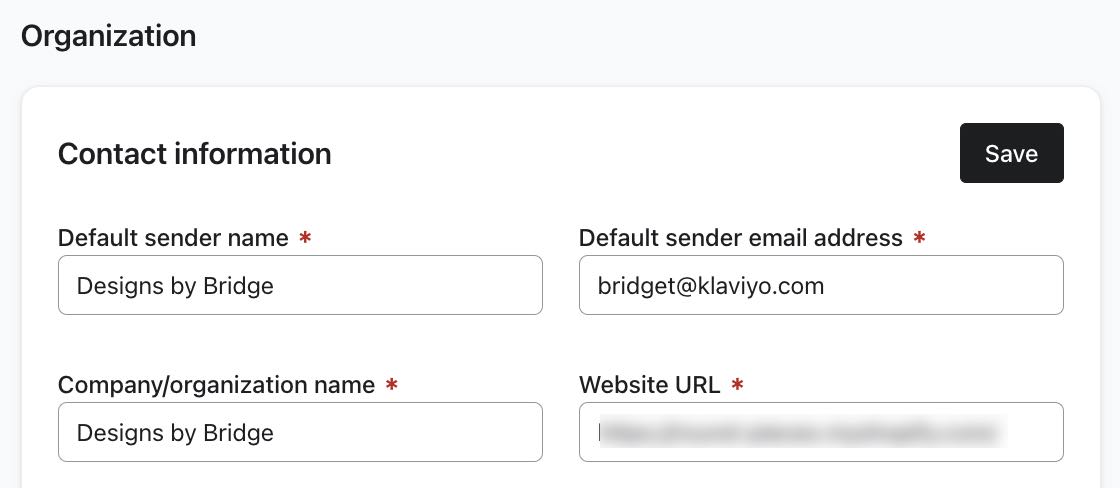The height and width of the screenshot is (488, 1120).
Task: Click the "Website URL" label
Action: pos(649,385)
